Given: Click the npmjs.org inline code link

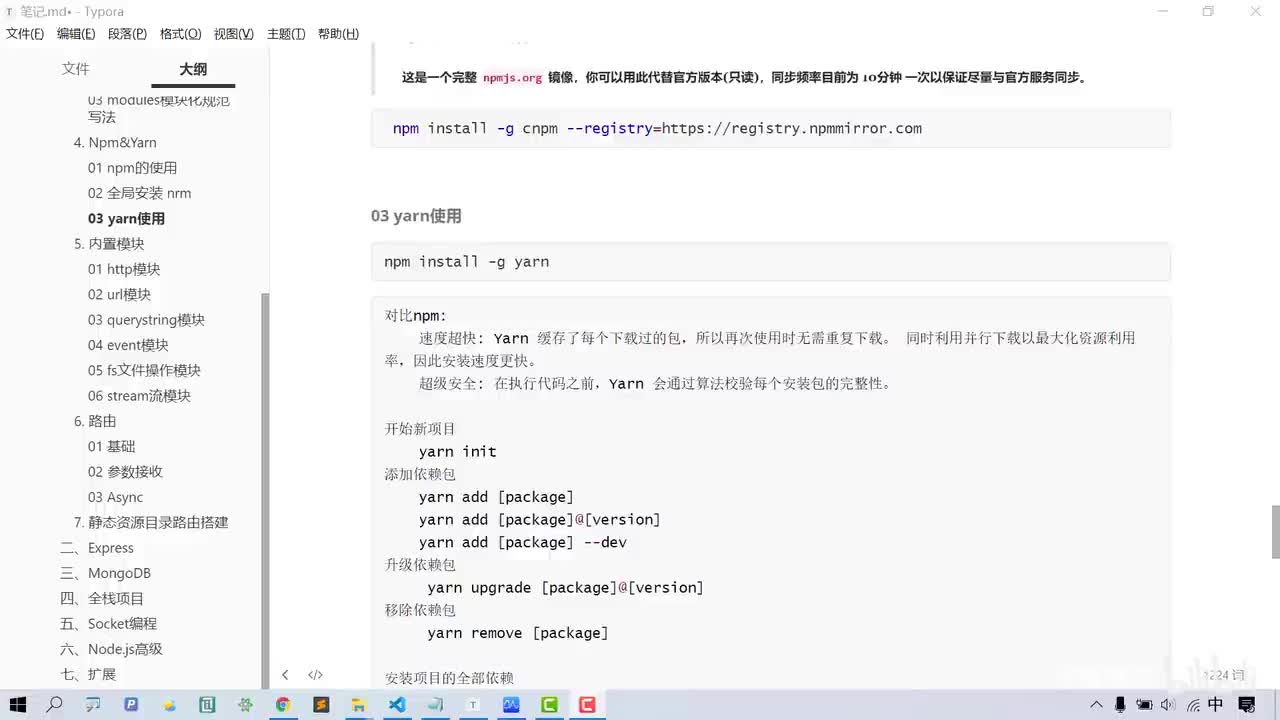Looking at the screenshot, I should tap(512, 77).
